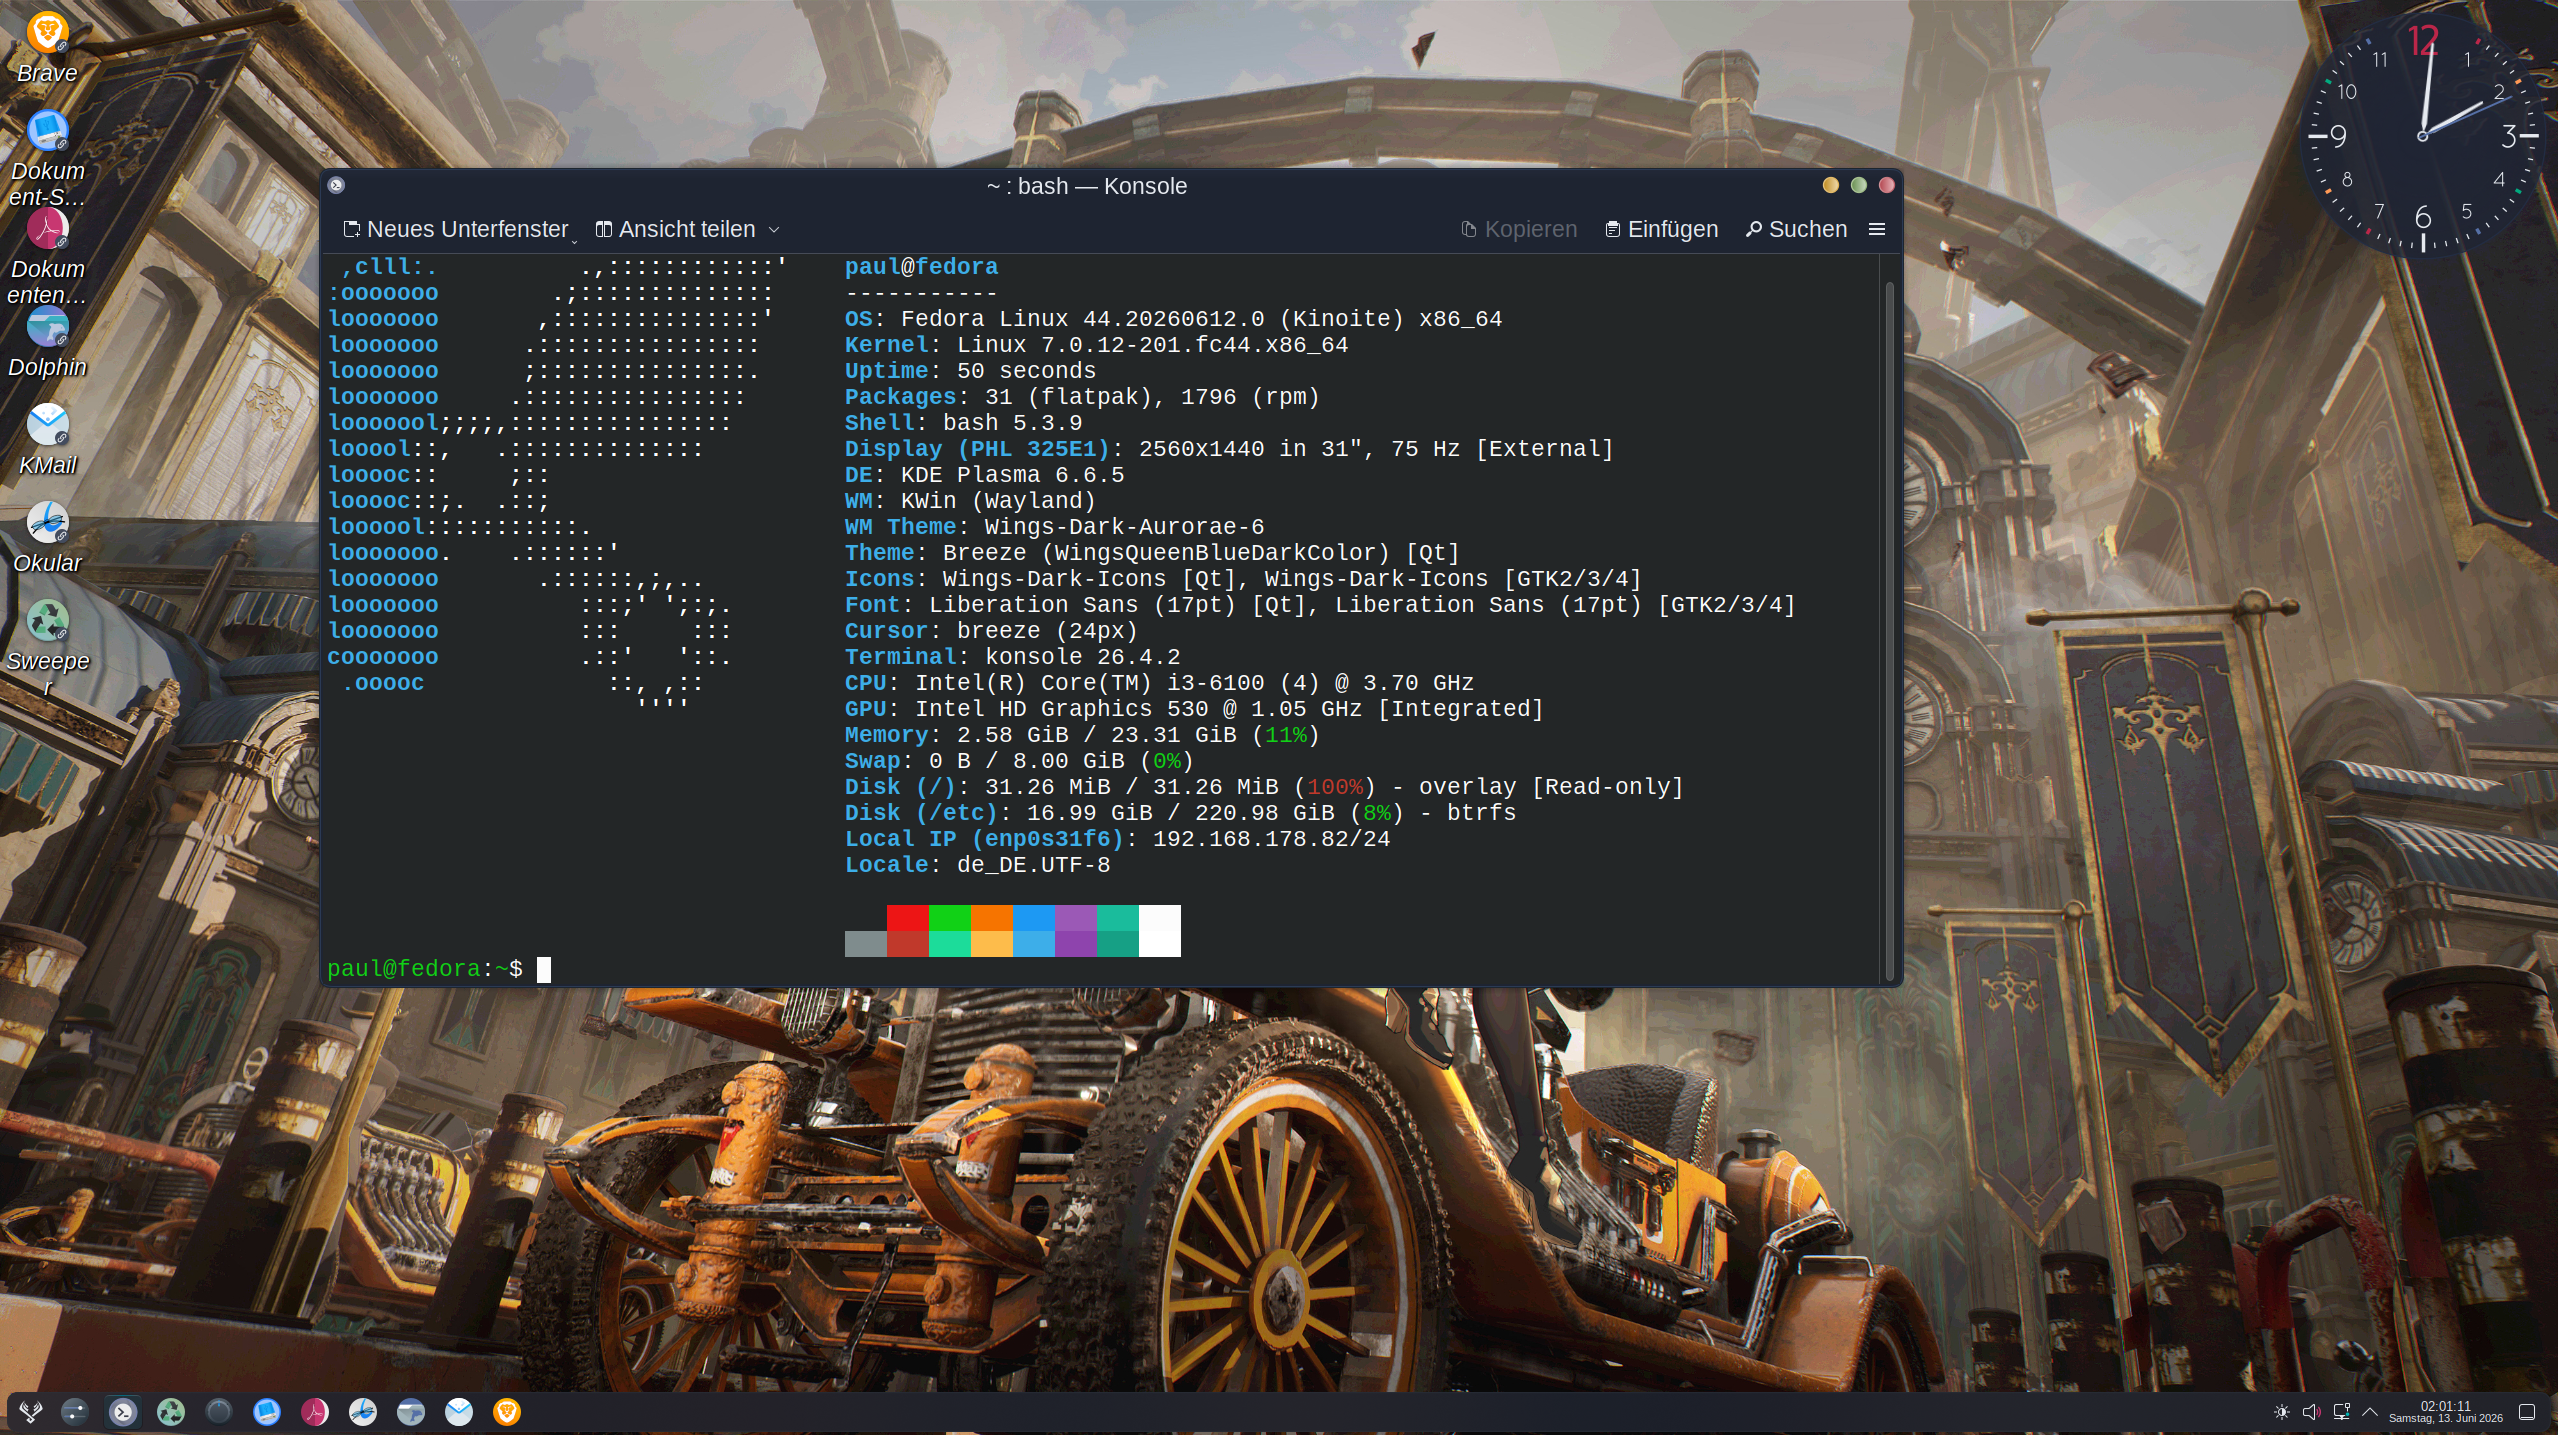Viewport: 2558px width, 1435px height.
Task: Expand hidden system tray icons arrow
Action: [x=2370, y=1412]
